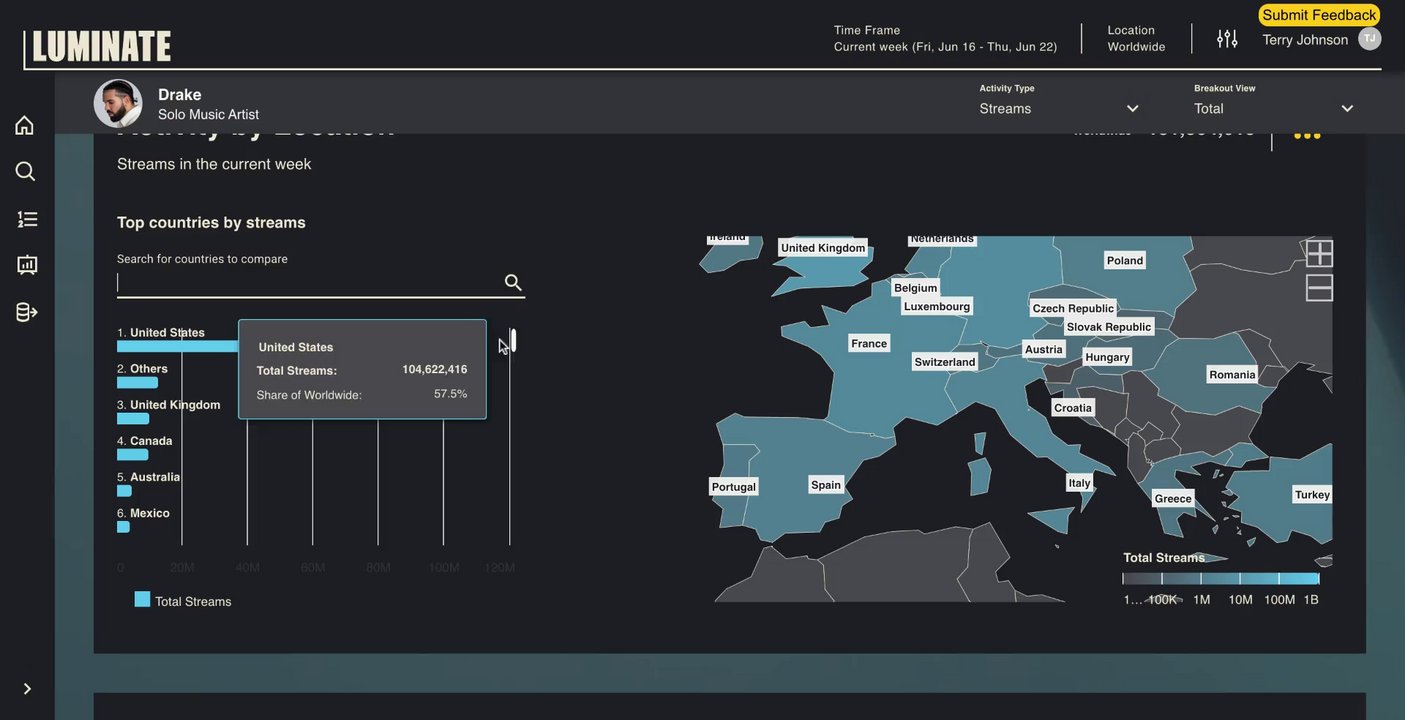Toggle the Total Streams chart legend swatch

point(142,600)
